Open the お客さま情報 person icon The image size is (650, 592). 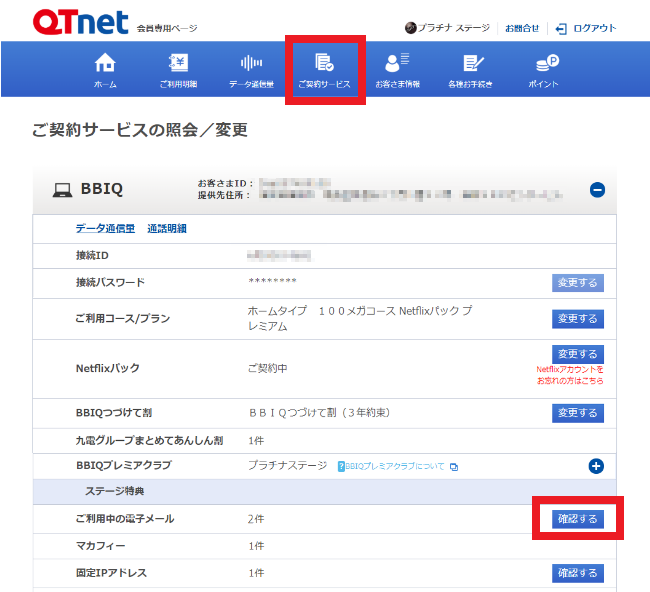pos(398,63)
